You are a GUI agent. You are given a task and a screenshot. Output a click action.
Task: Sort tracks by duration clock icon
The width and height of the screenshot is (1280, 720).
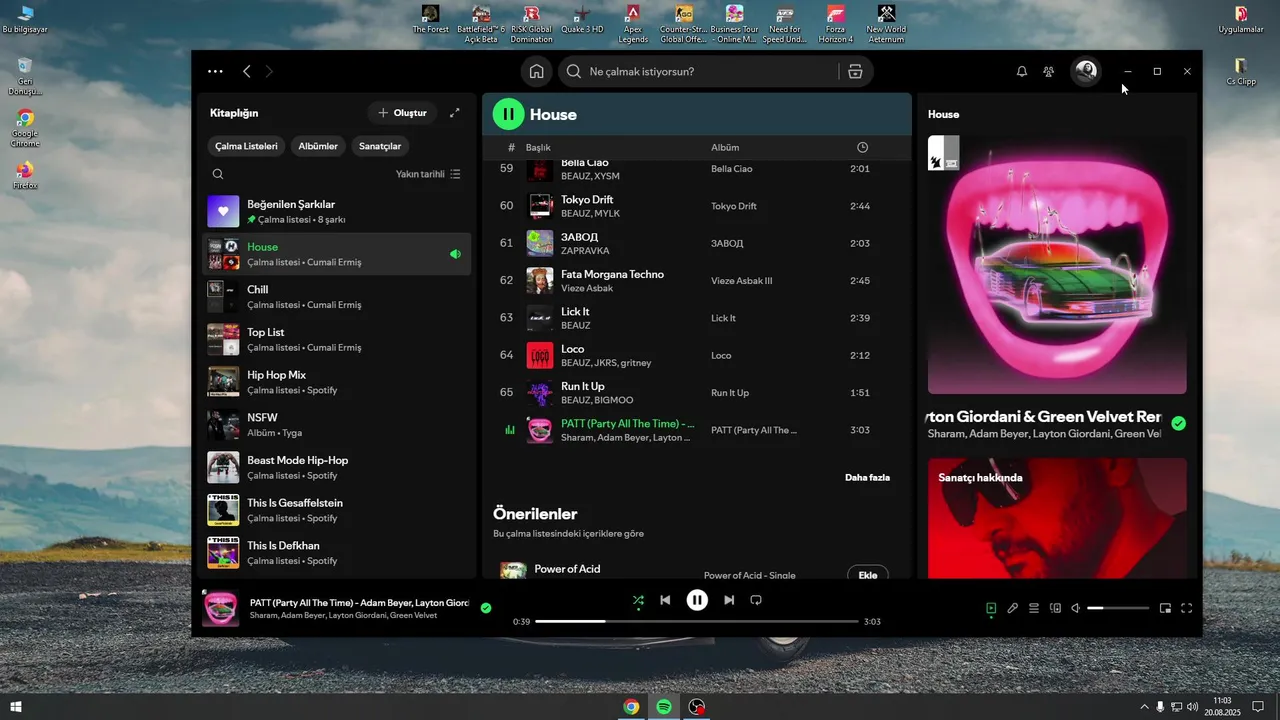[862, 147]
